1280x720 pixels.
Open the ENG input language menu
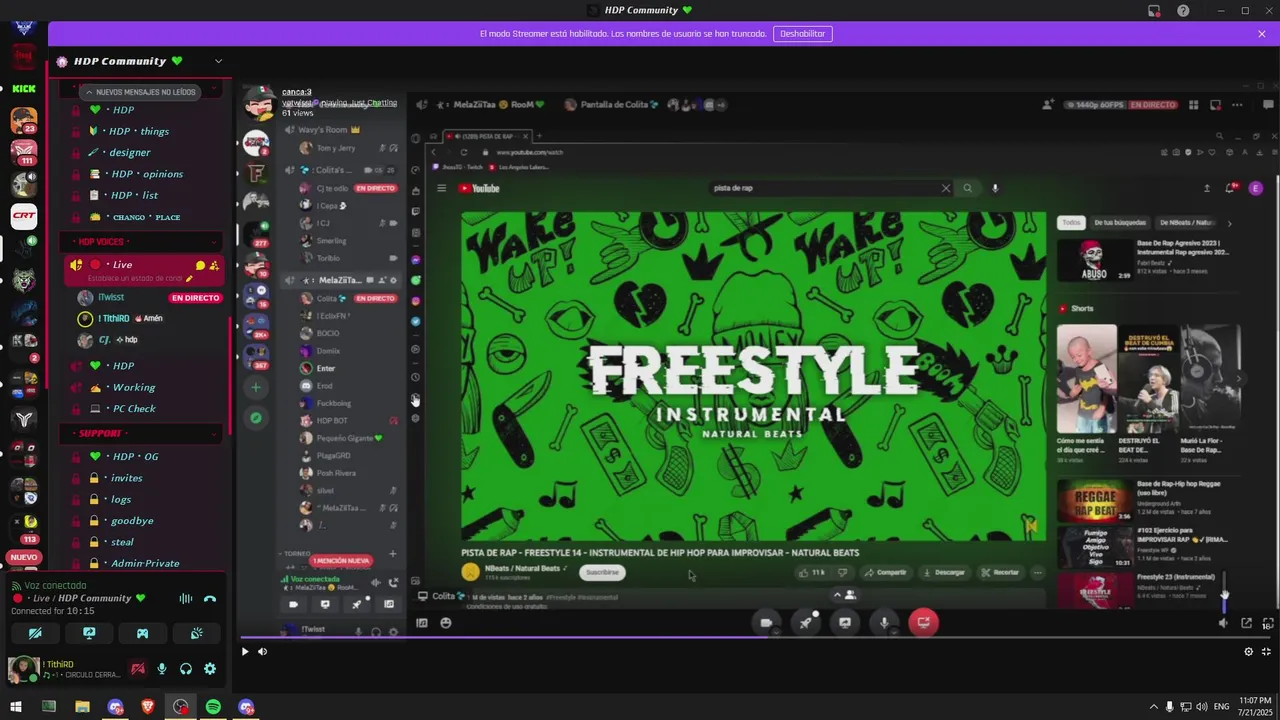tap(1221, 707)
